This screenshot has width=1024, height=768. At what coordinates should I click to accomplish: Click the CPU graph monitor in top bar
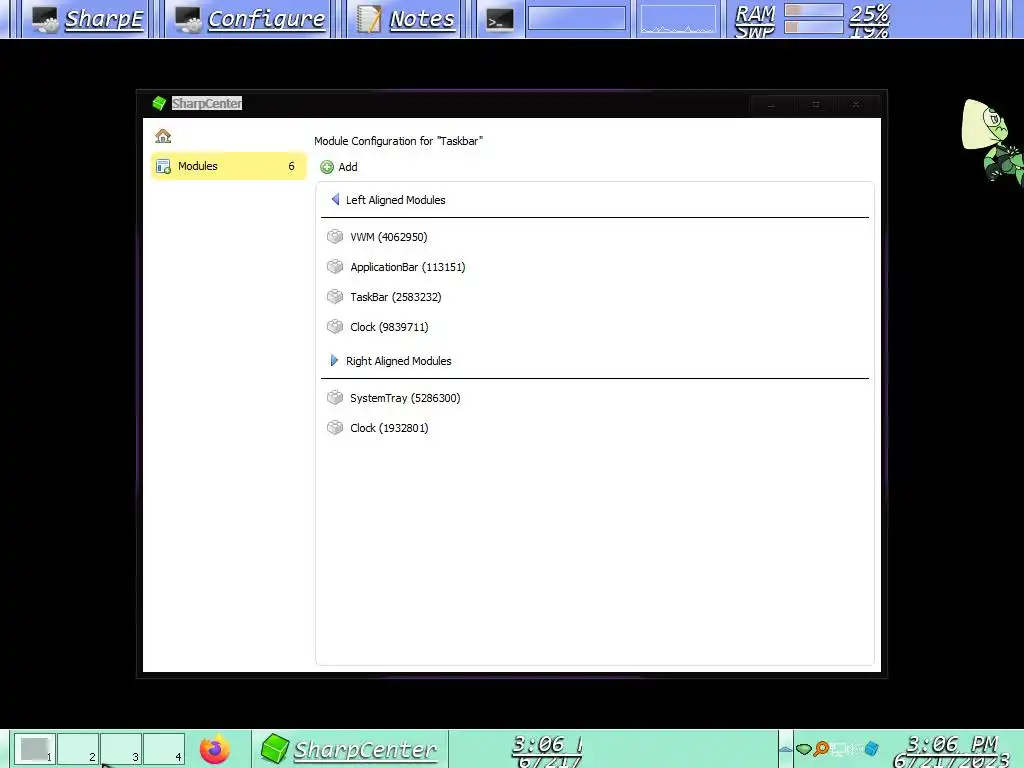[x=678, y=19]
